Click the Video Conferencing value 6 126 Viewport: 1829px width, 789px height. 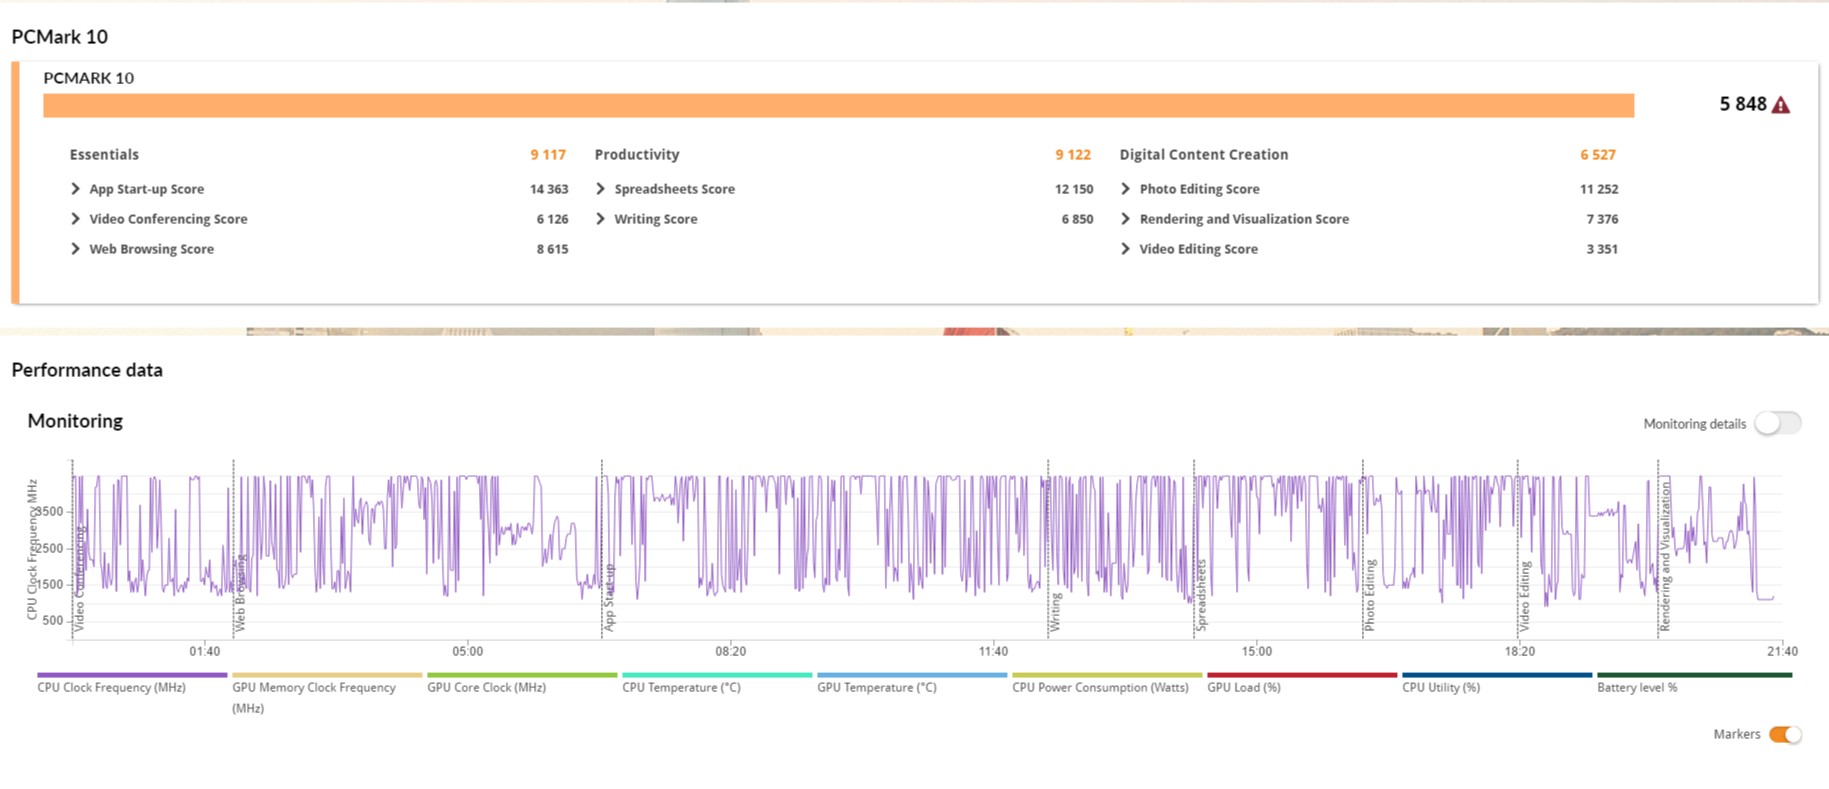[x=552, y=219]
